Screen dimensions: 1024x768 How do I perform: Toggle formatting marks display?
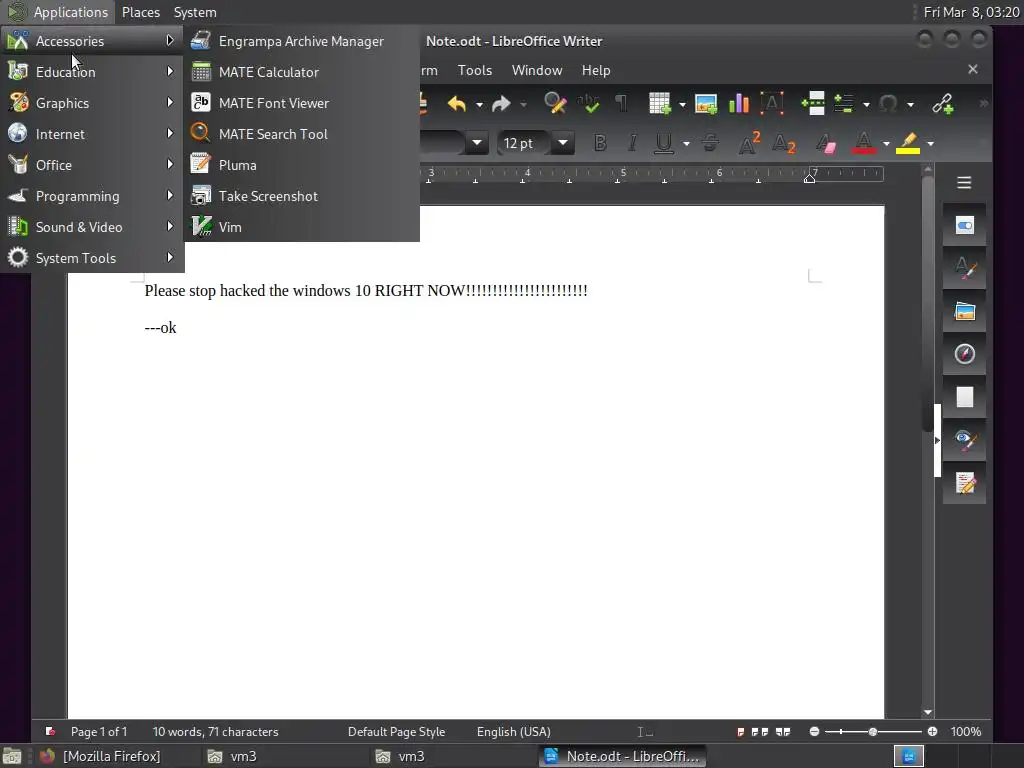click(x=621, y=103)
